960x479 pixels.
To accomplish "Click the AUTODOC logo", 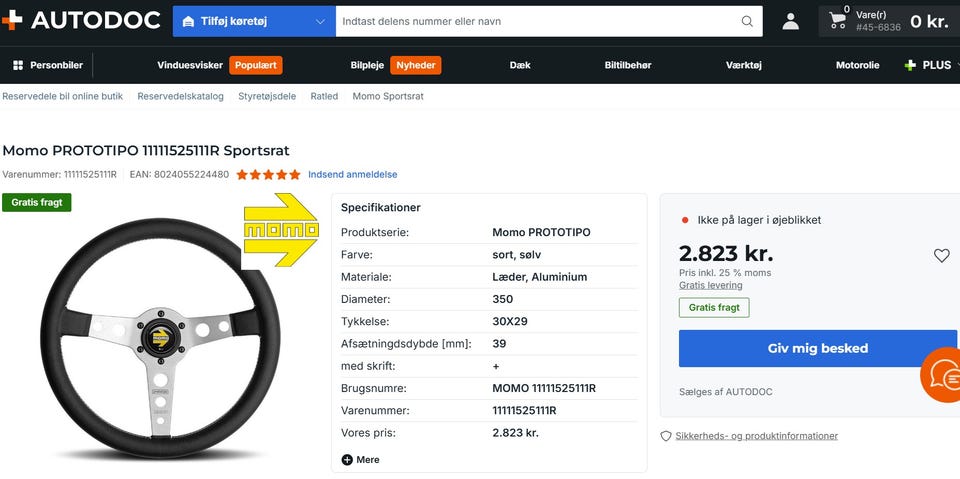I will click(x=81, y=20).
